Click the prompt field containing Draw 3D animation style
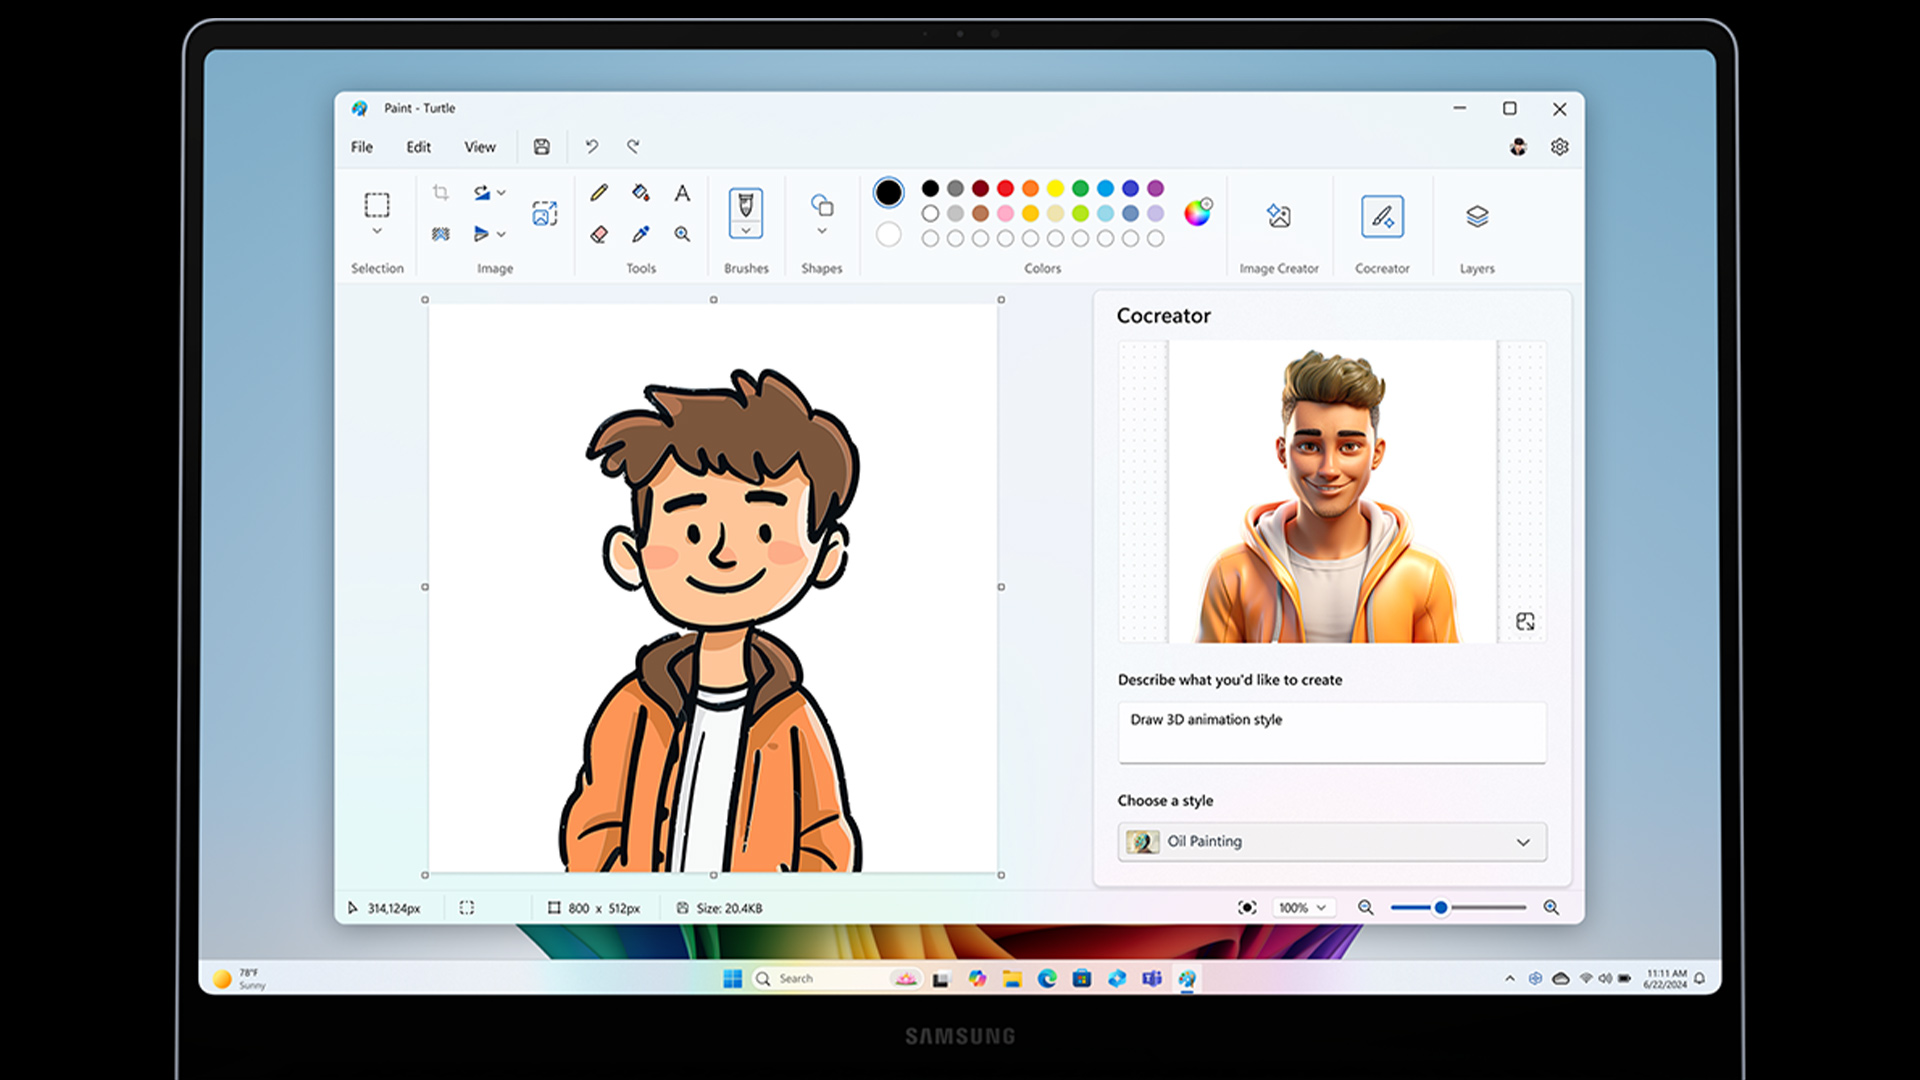Viewport: 1920px width, 1080px height. point(1330,730)
